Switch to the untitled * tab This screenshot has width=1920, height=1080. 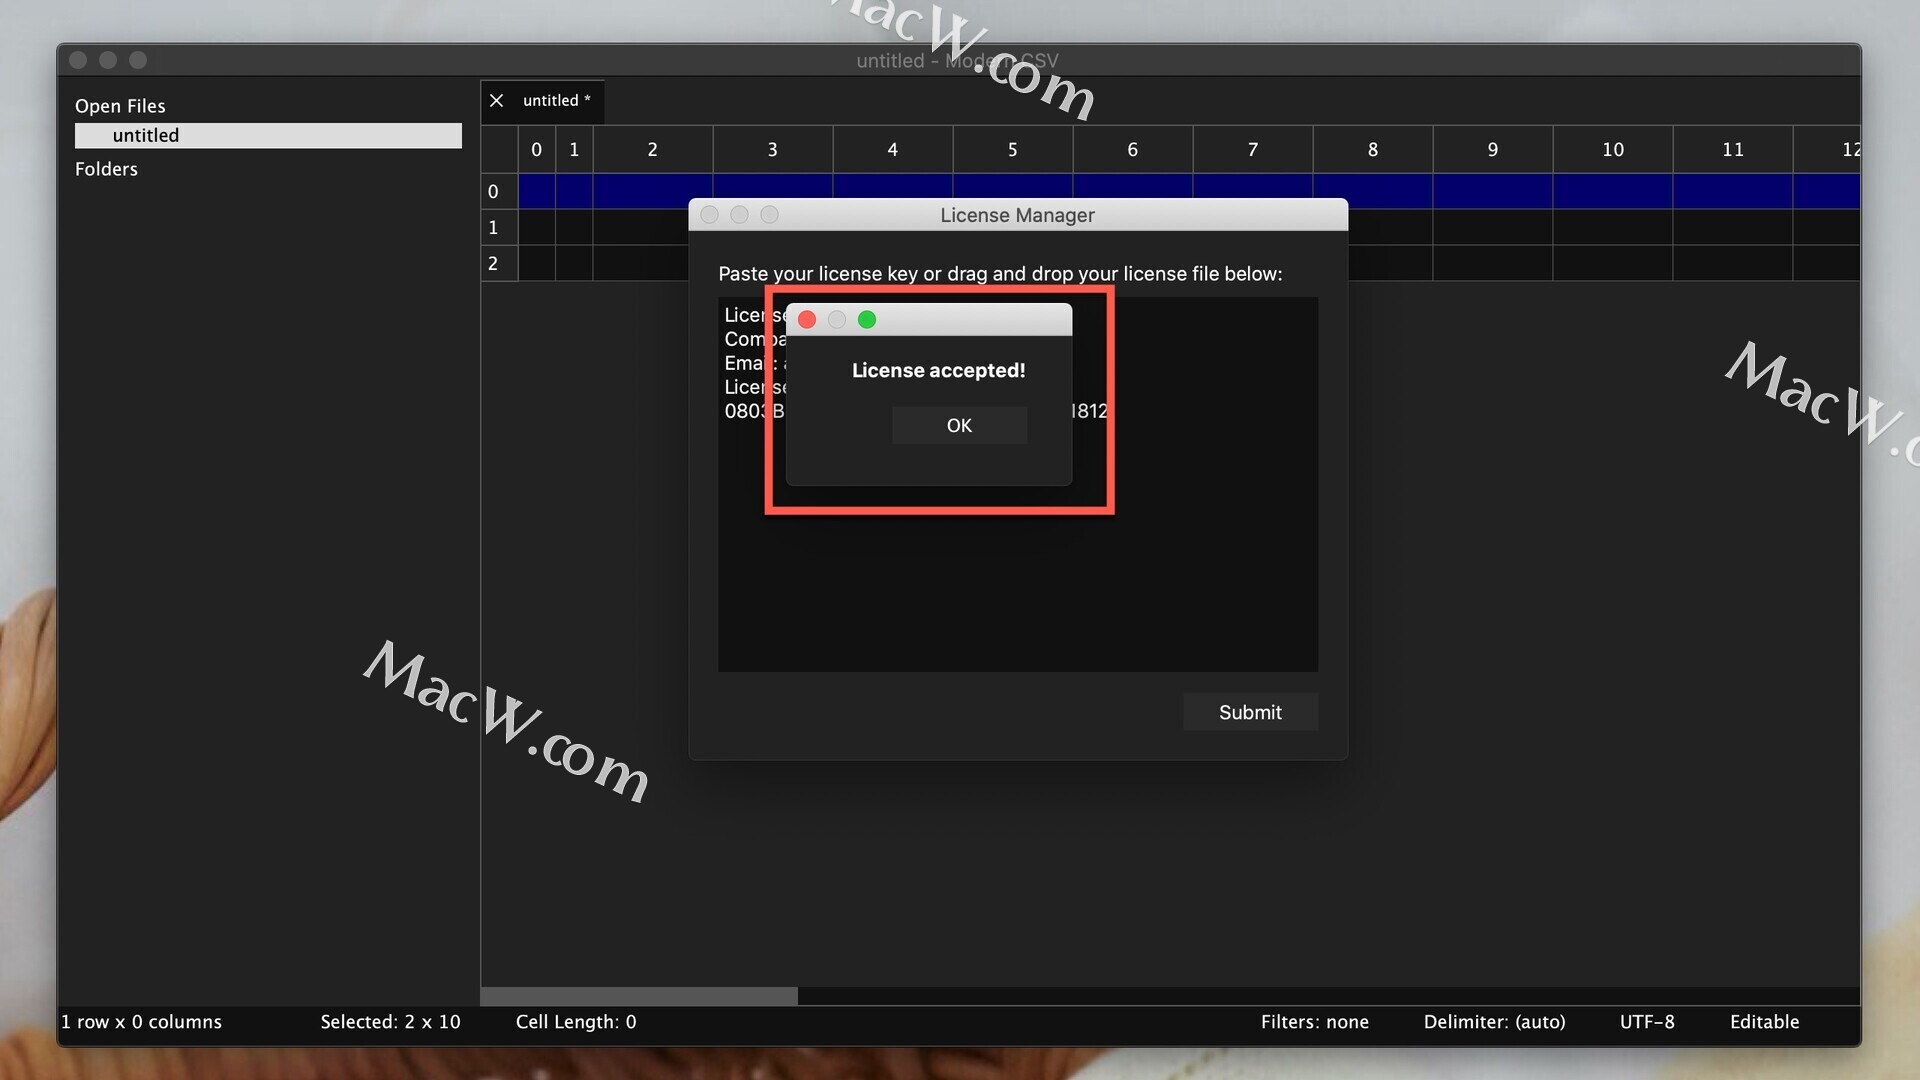(x=557, y=100)
